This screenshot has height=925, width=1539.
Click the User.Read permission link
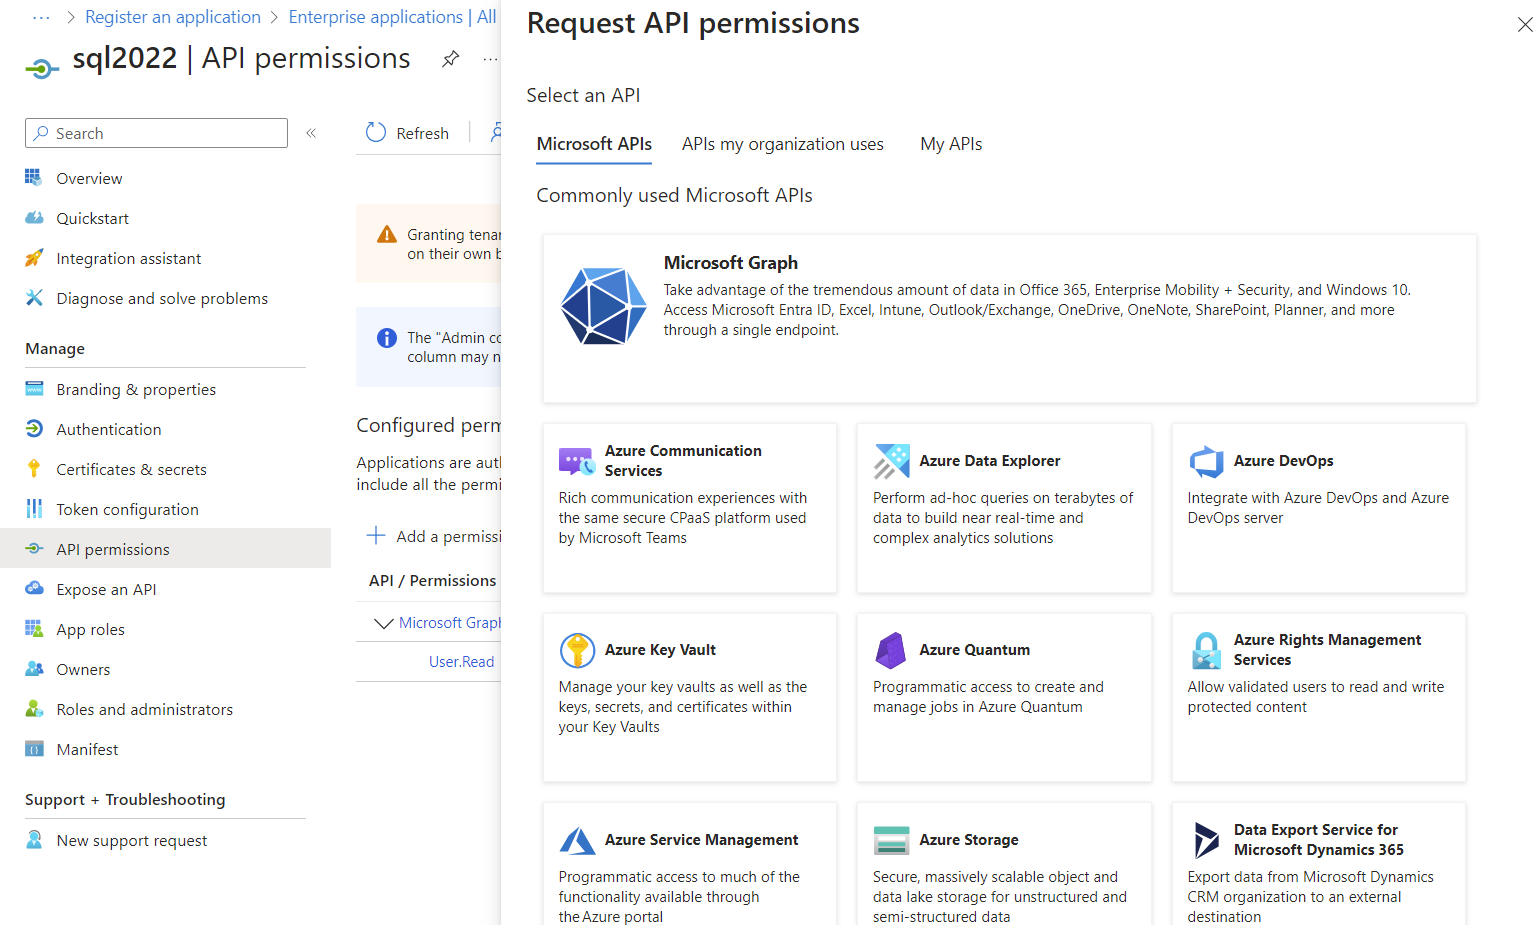pos(461,661)
